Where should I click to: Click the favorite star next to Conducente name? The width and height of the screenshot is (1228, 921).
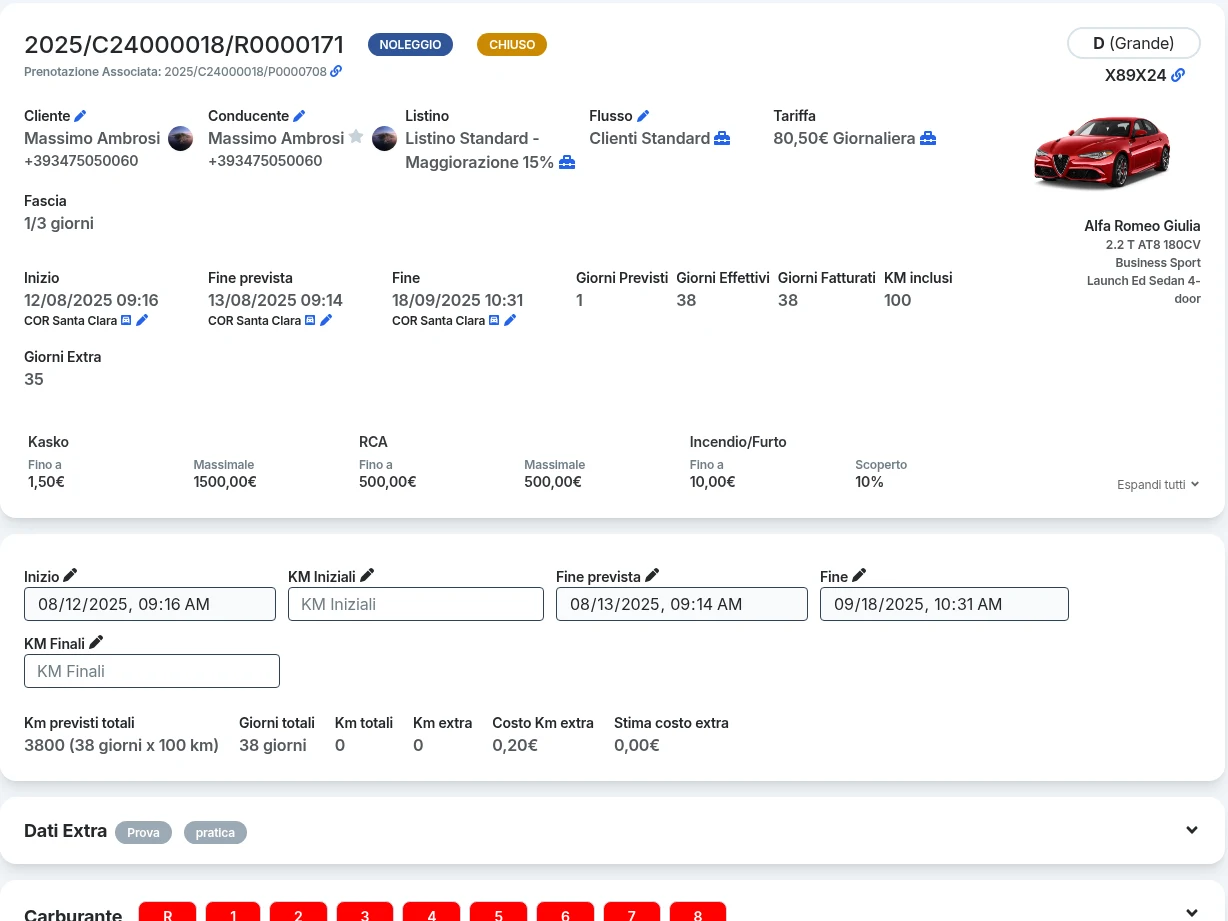(356, 137)
